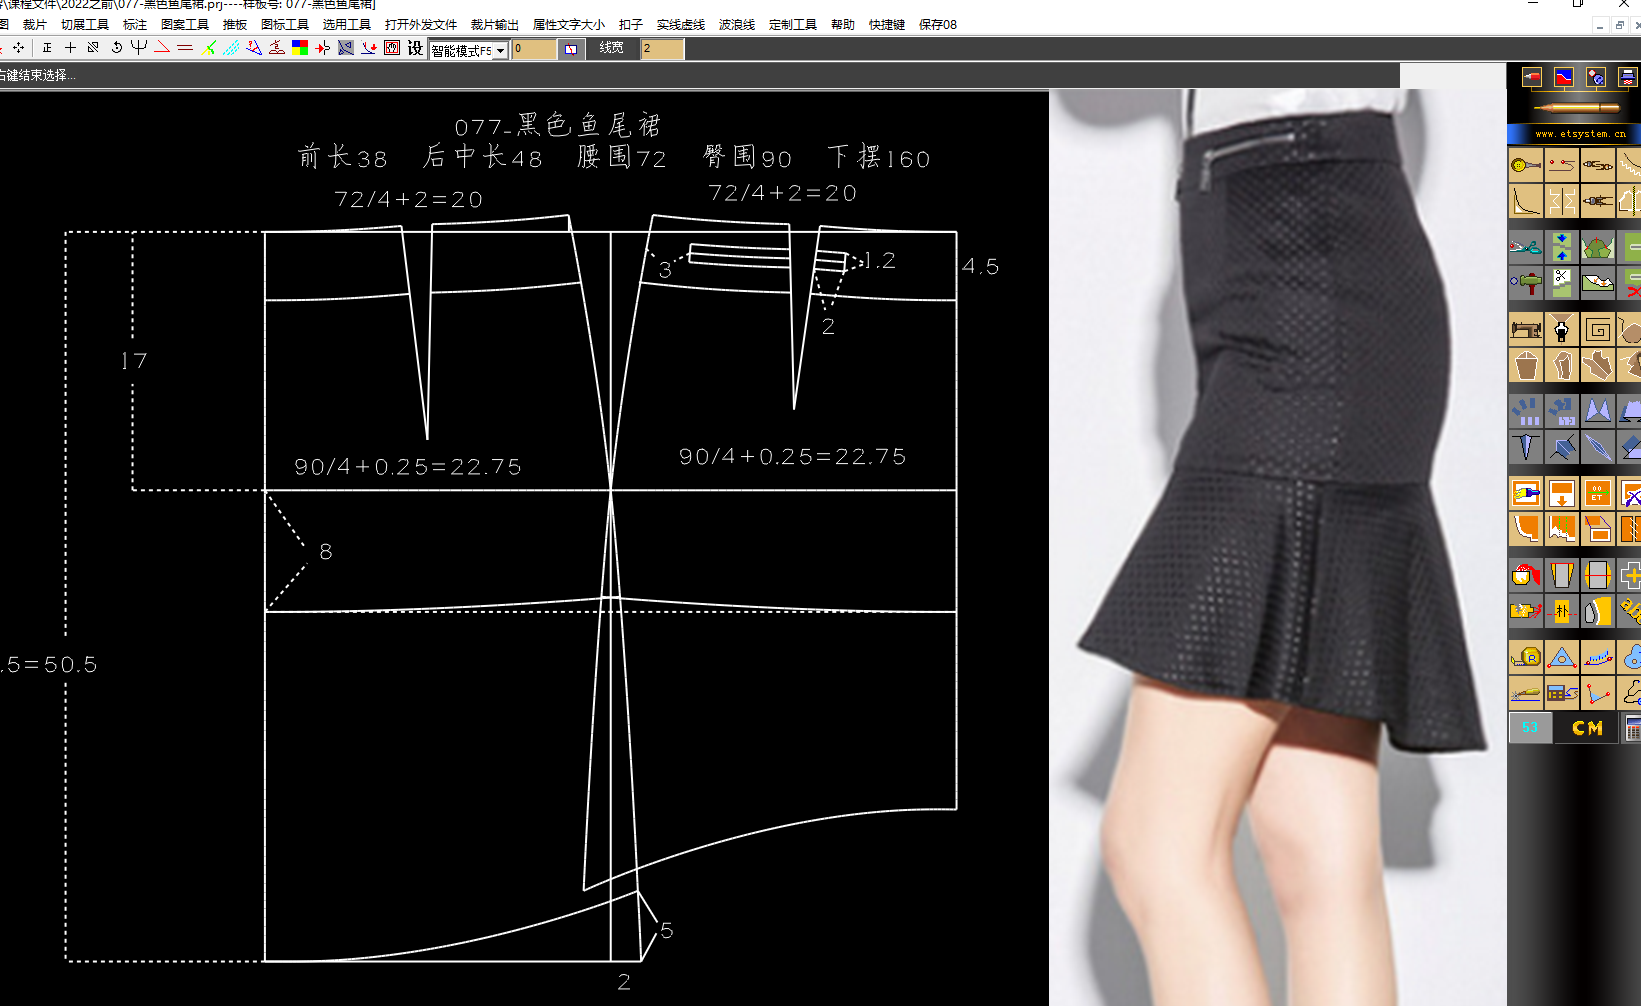Expand the 智能模式F5 mode dropdown
Image resolution: width=1641 pixels, height=1006 pixels.
[469, 50]
